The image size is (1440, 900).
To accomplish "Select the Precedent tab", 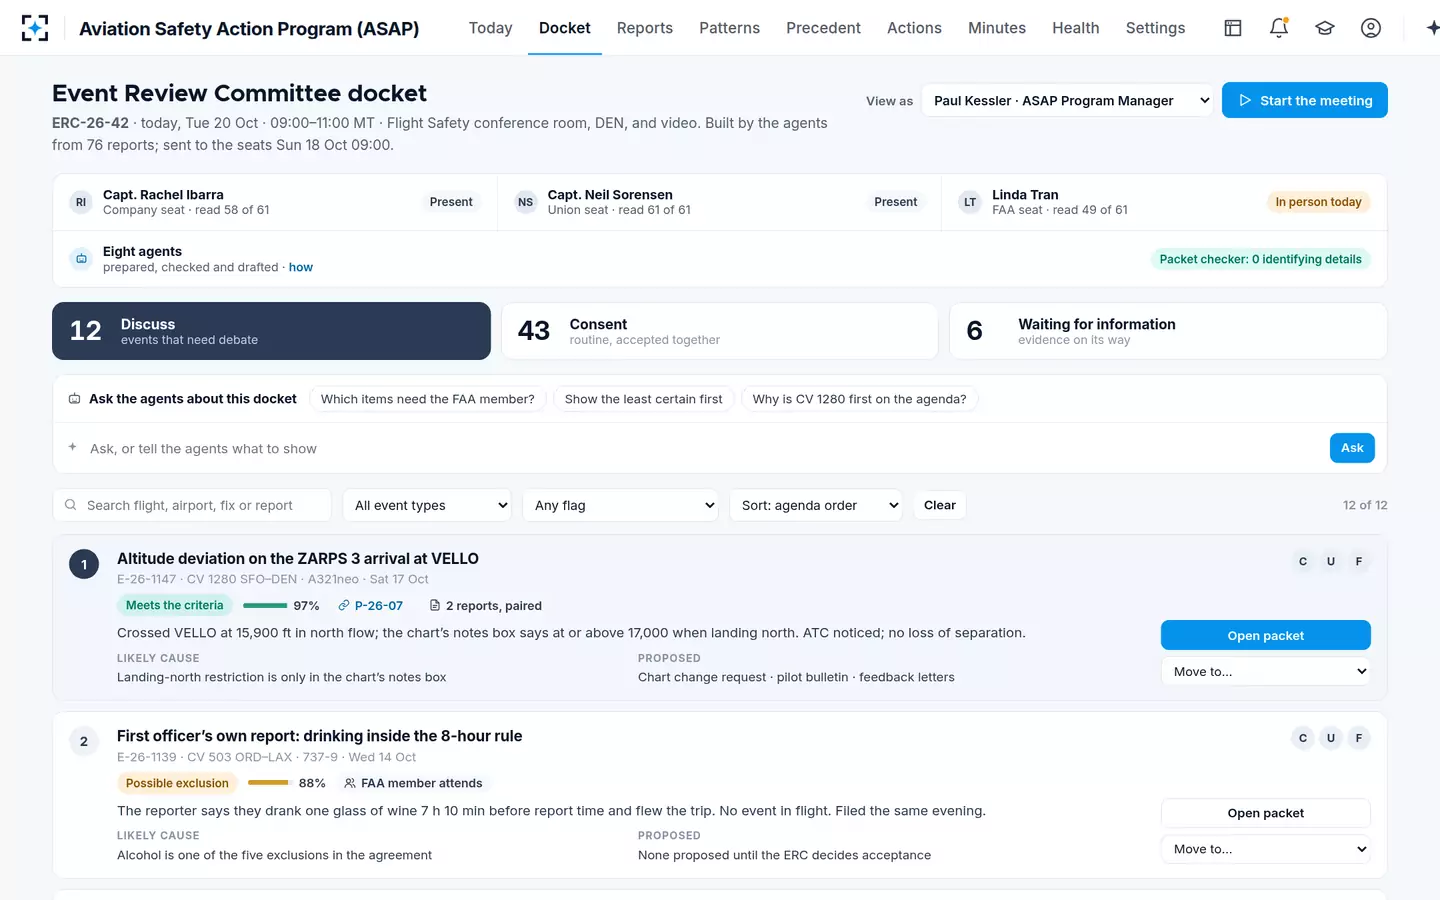I will (x=823, y=28).
